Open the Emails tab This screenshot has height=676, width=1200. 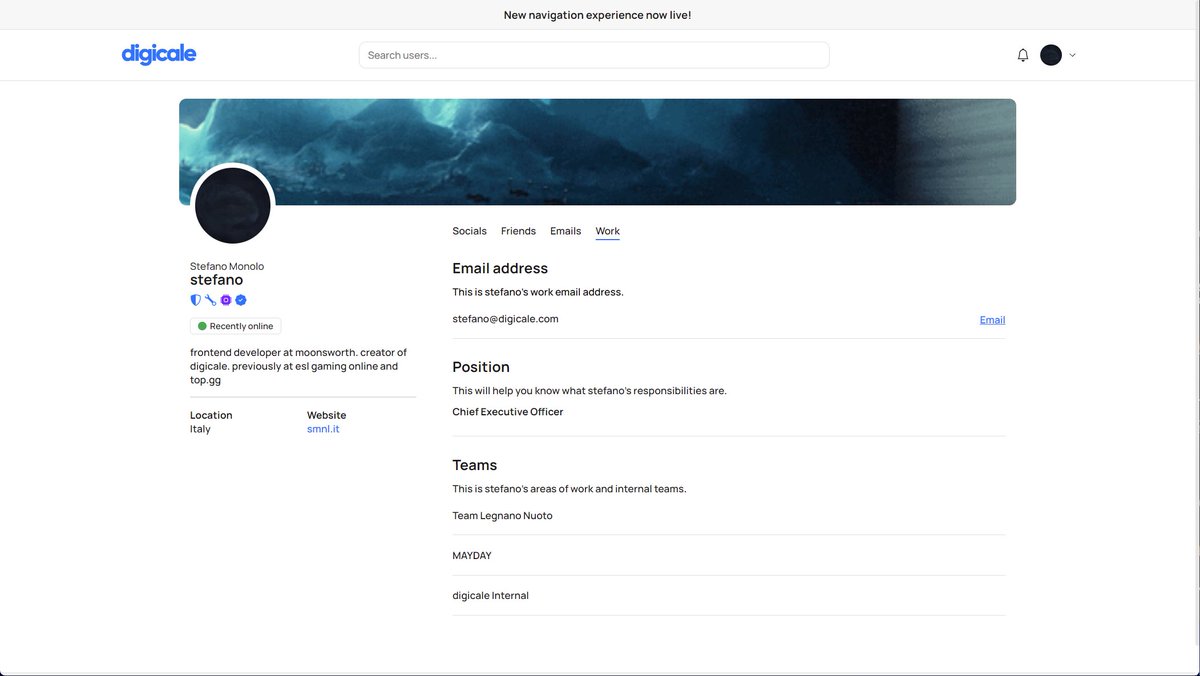click(x=565, y=230)
